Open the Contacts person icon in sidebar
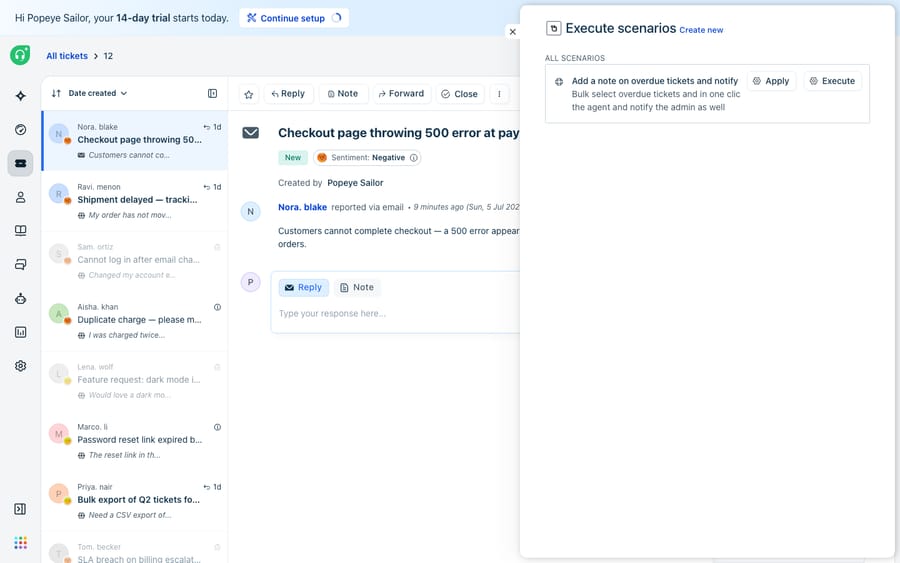This screenshot has height=563, width=900. point(21,197)
